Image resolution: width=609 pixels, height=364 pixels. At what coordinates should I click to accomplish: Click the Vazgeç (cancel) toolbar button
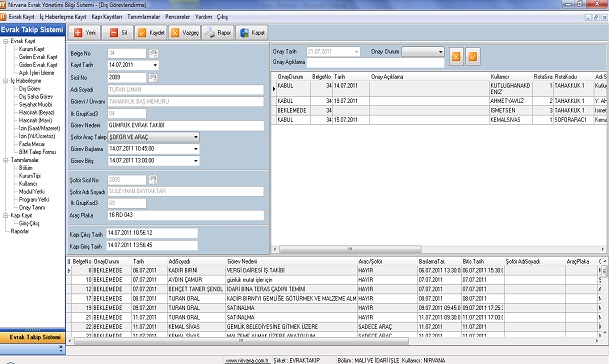click(x=184, y=33)
